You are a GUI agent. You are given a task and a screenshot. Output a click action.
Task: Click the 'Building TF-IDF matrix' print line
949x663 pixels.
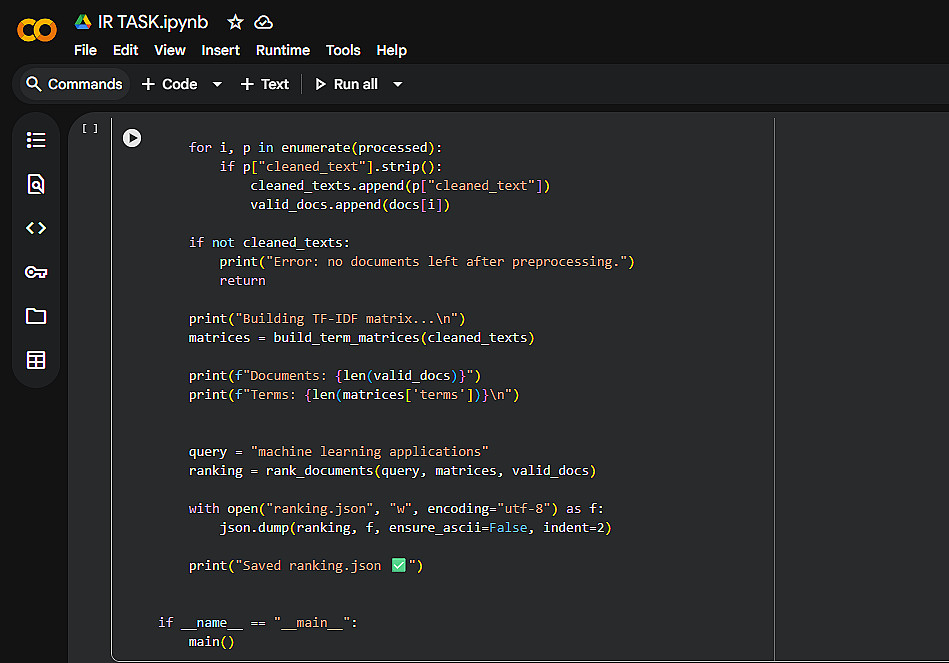tap(327, 318)
